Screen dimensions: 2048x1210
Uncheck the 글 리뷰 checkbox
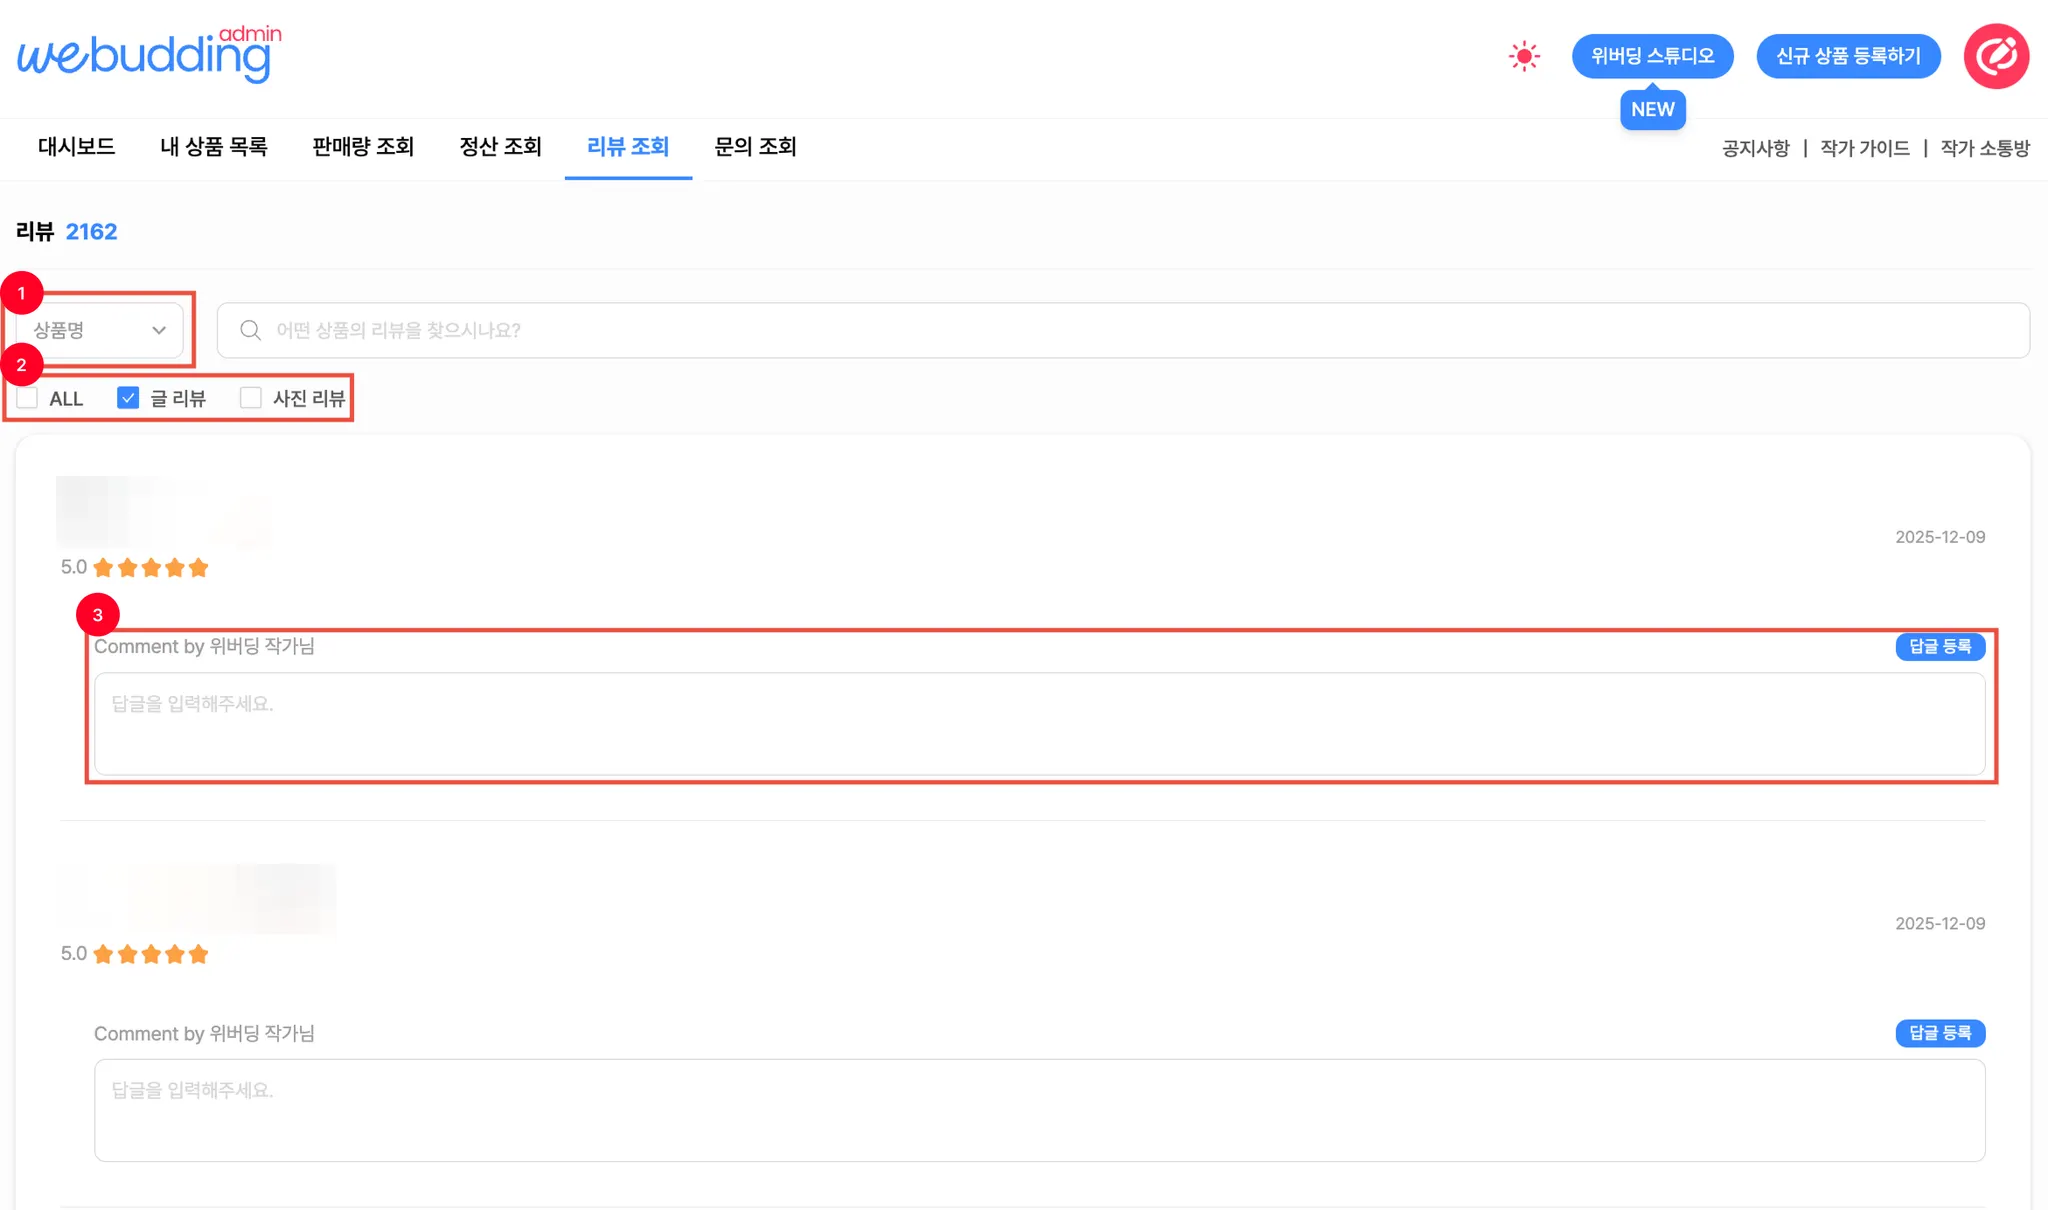point(128,398)
